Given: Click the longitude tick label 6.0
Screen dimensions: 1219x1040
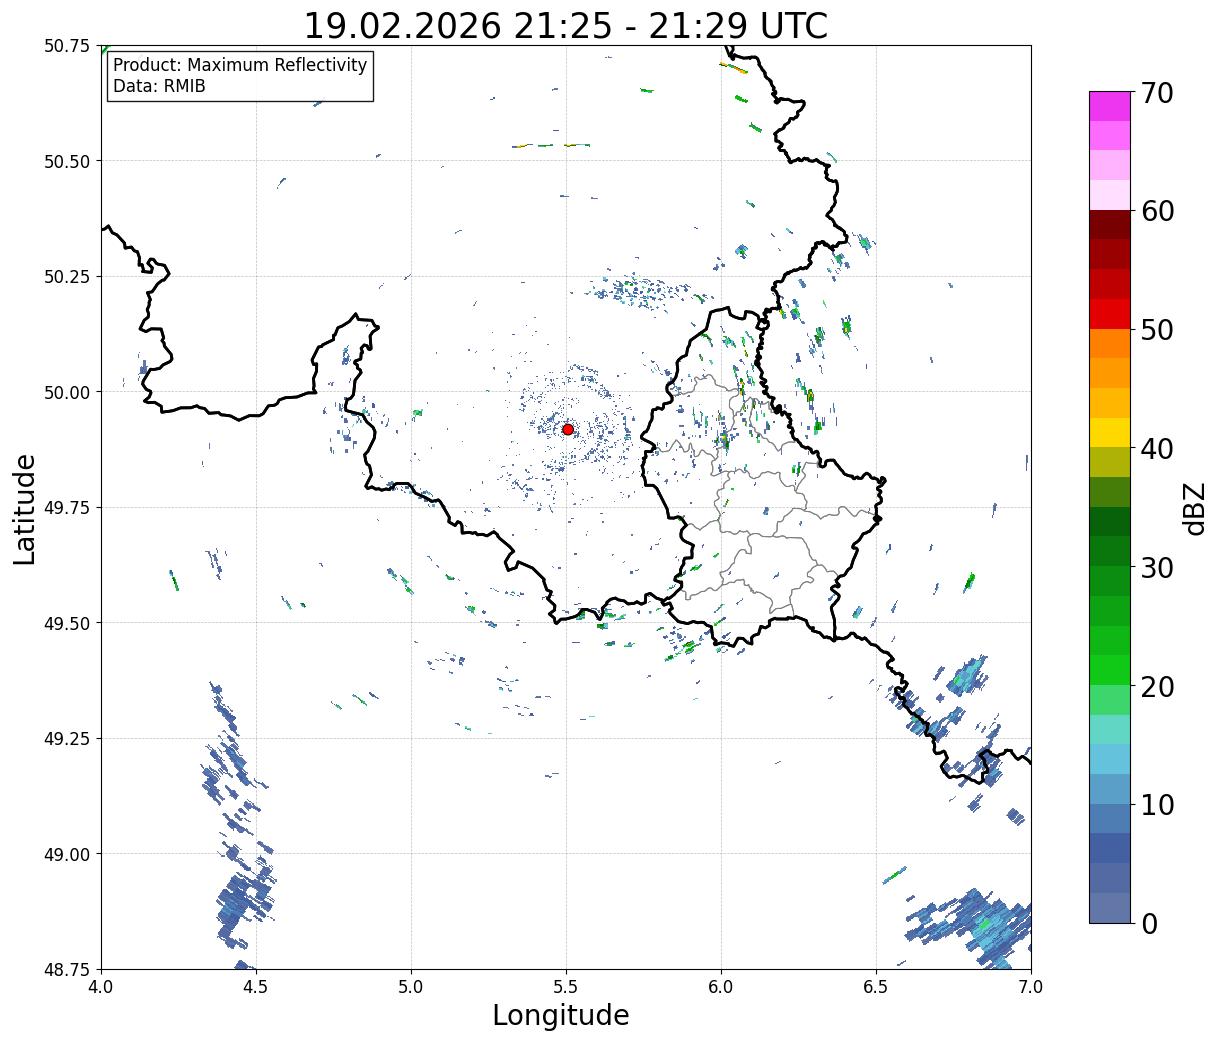Looking at the screenshot, I should click(721, 987).
